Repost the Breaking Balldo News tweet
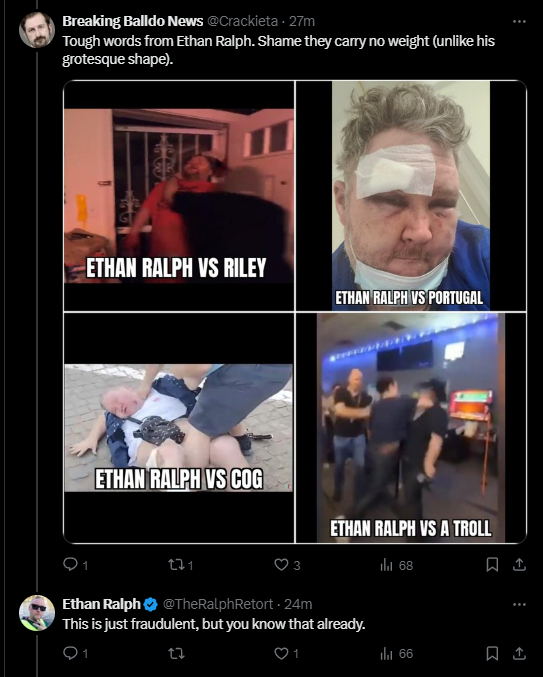543x677 pixels. [x=180, y=565]
